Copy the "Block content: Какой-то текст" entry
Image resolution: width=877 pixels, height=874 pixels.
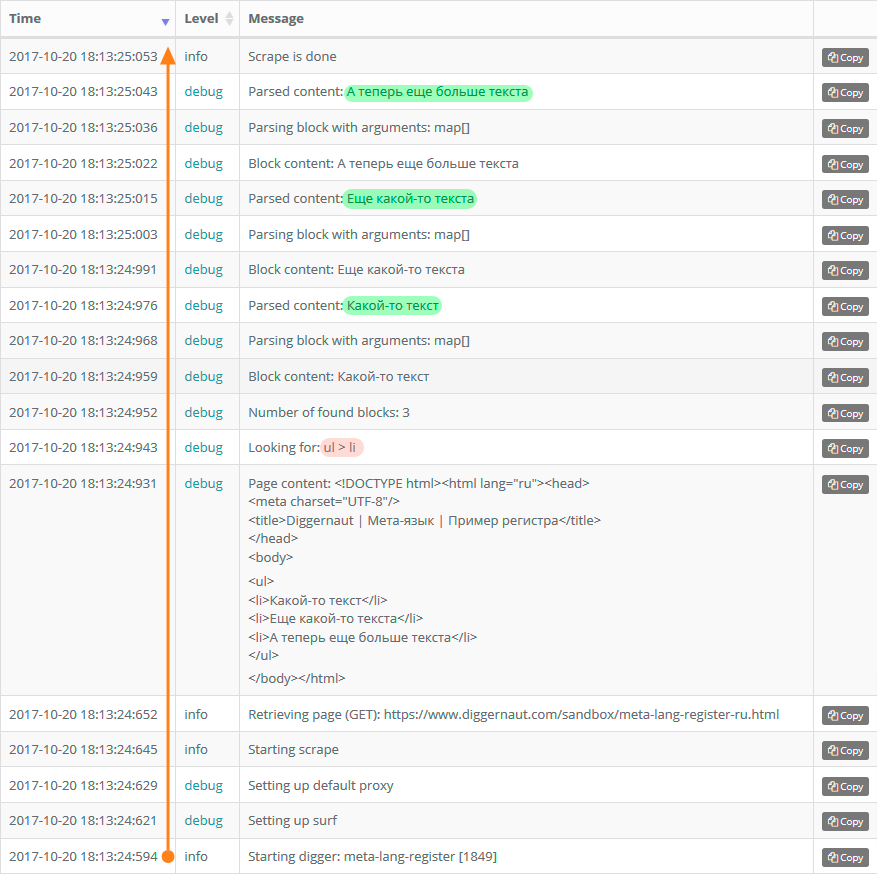(845, 377)
